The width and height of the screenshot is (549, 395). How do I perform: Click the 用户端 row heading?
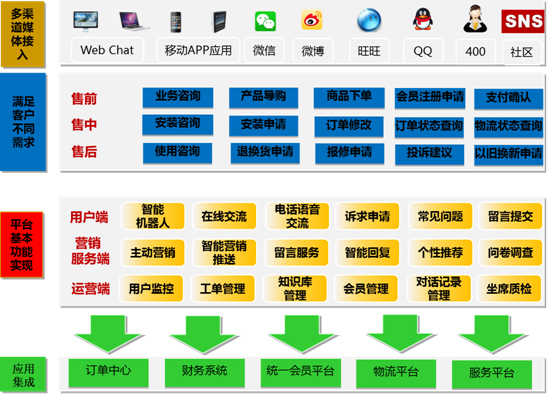pos(89,217)
